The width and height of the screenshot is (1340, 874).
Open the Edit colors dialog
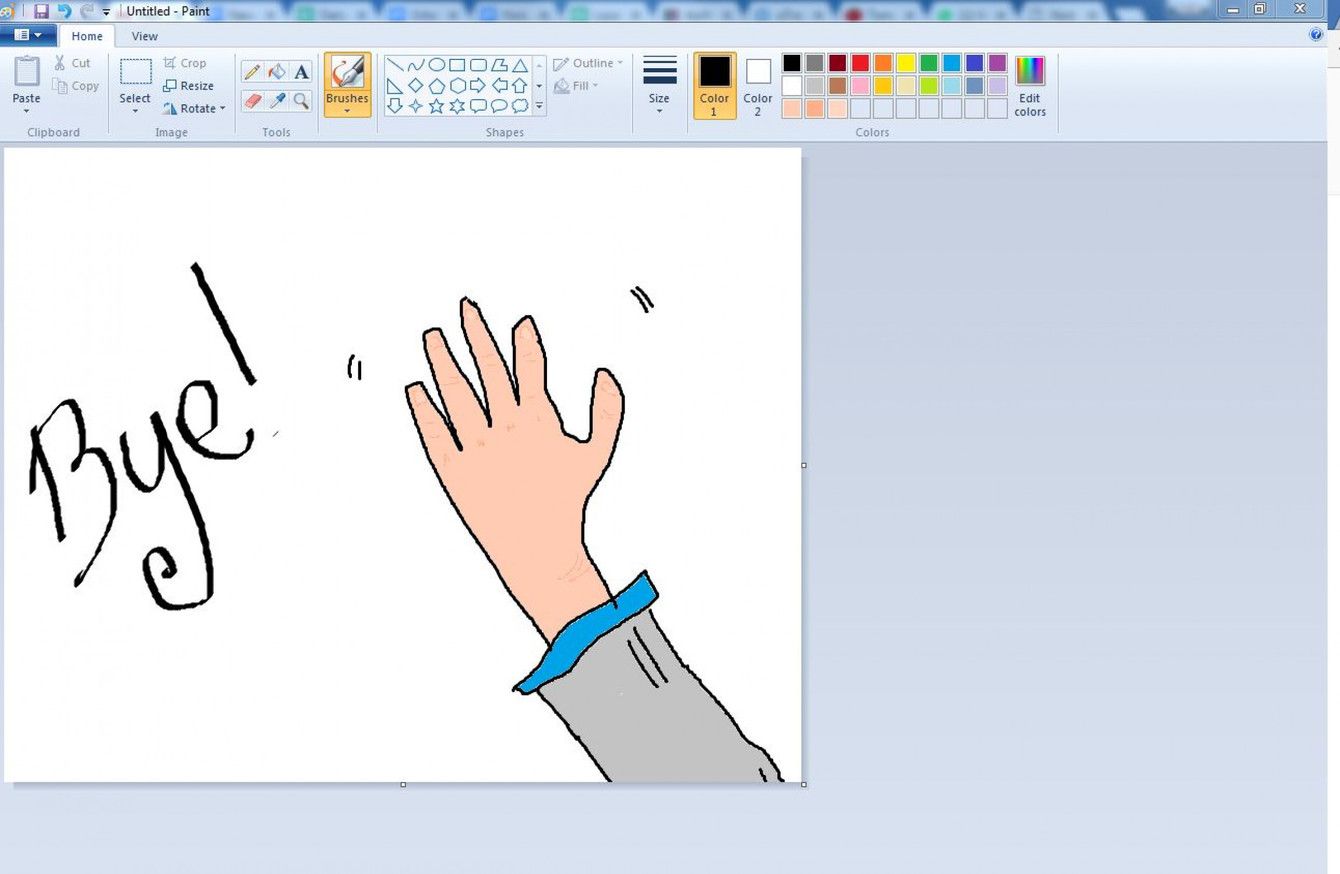1029,87
